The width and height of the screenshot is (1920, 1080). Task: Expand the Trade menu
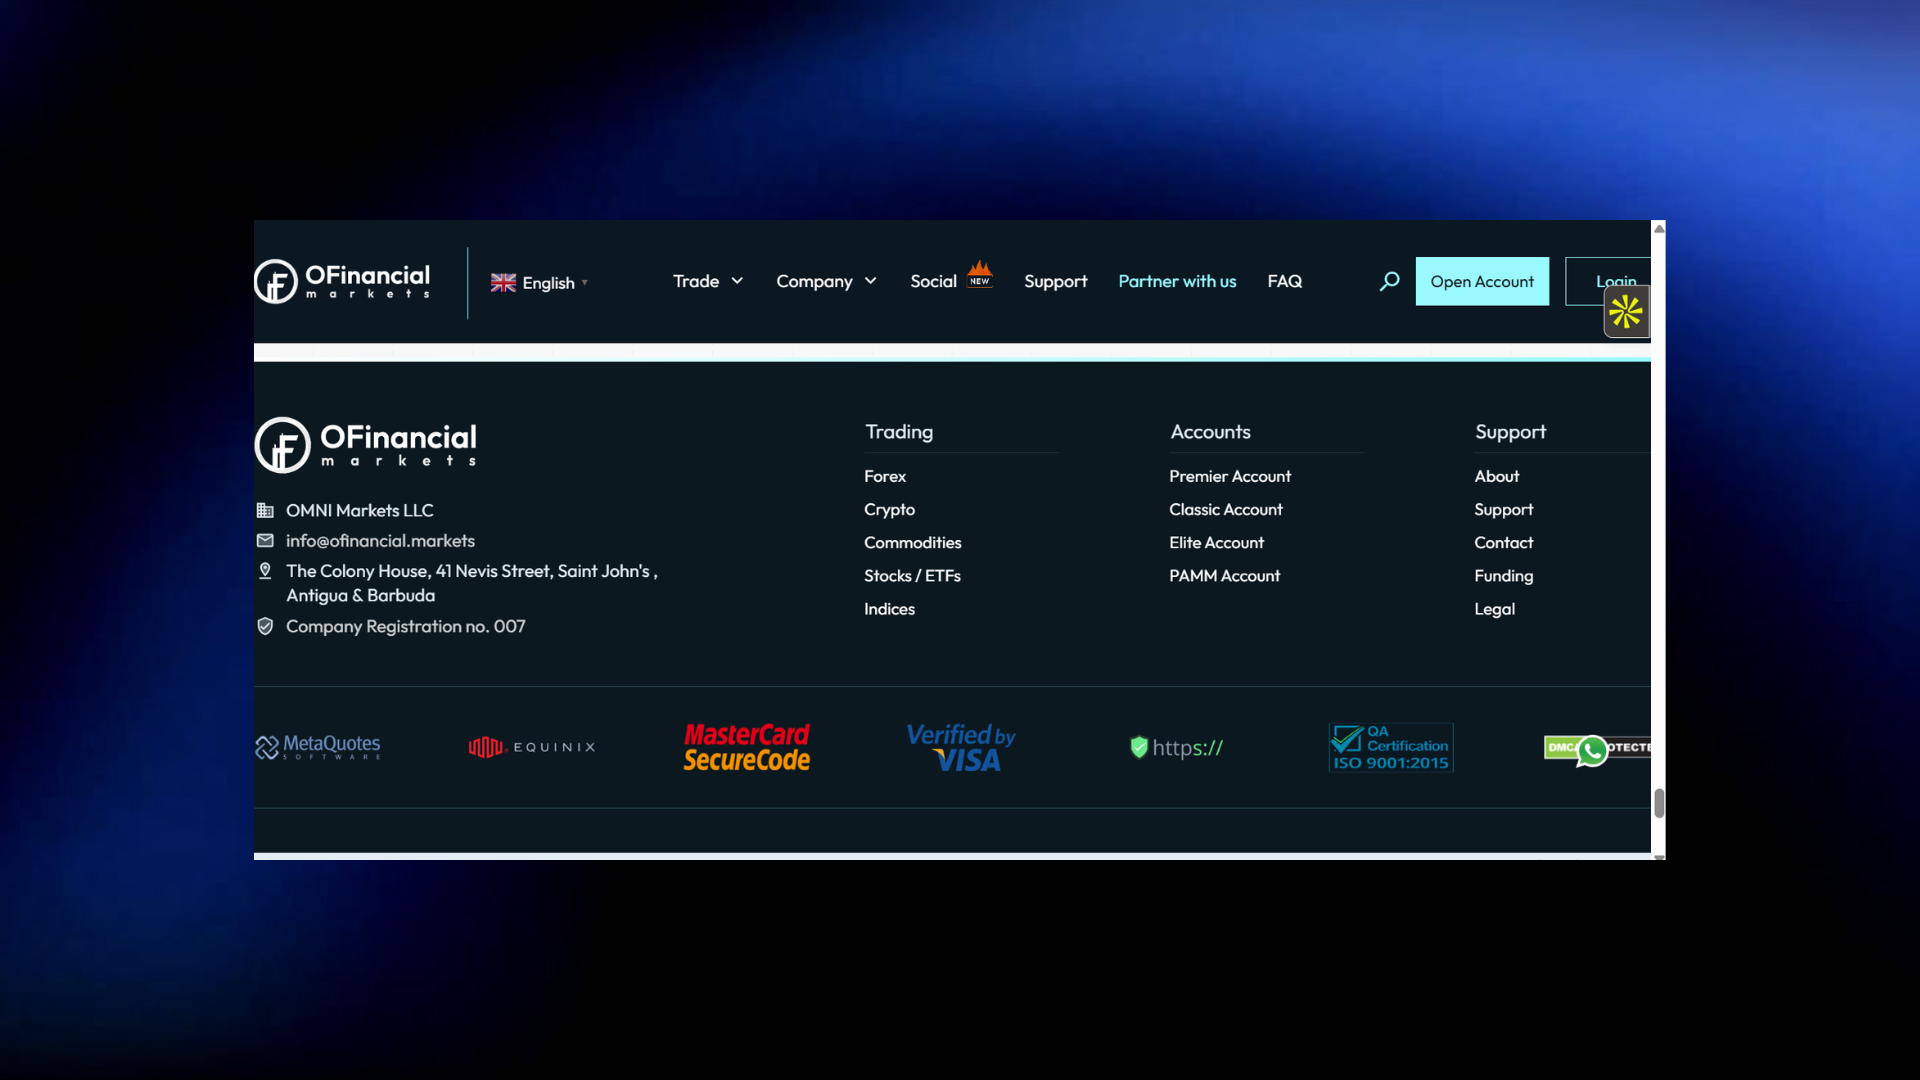tap(708, 281)
